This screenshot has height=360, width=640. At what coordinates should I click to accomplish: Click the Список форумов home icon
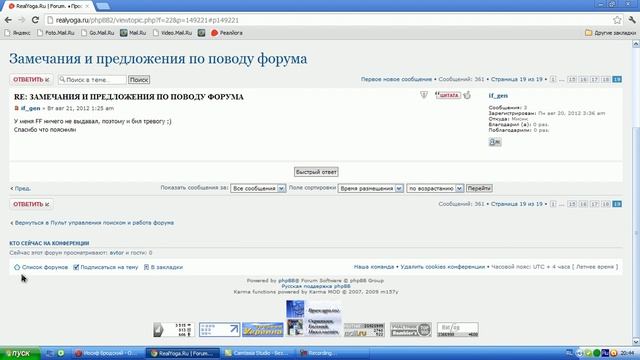pos(17,267)
